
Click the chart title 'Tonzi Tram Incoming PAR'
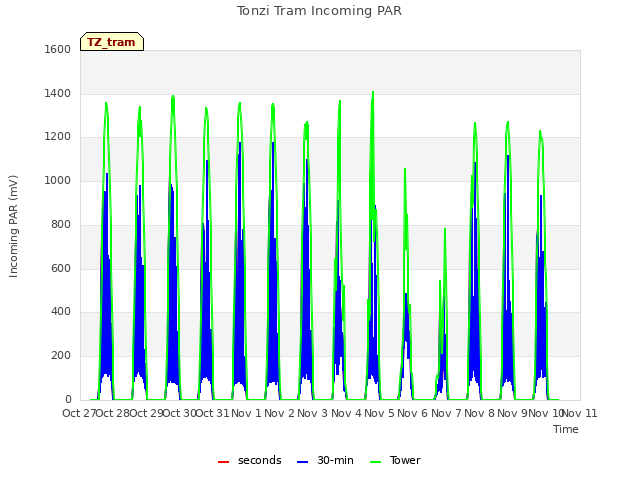click(x=319, y=11)
